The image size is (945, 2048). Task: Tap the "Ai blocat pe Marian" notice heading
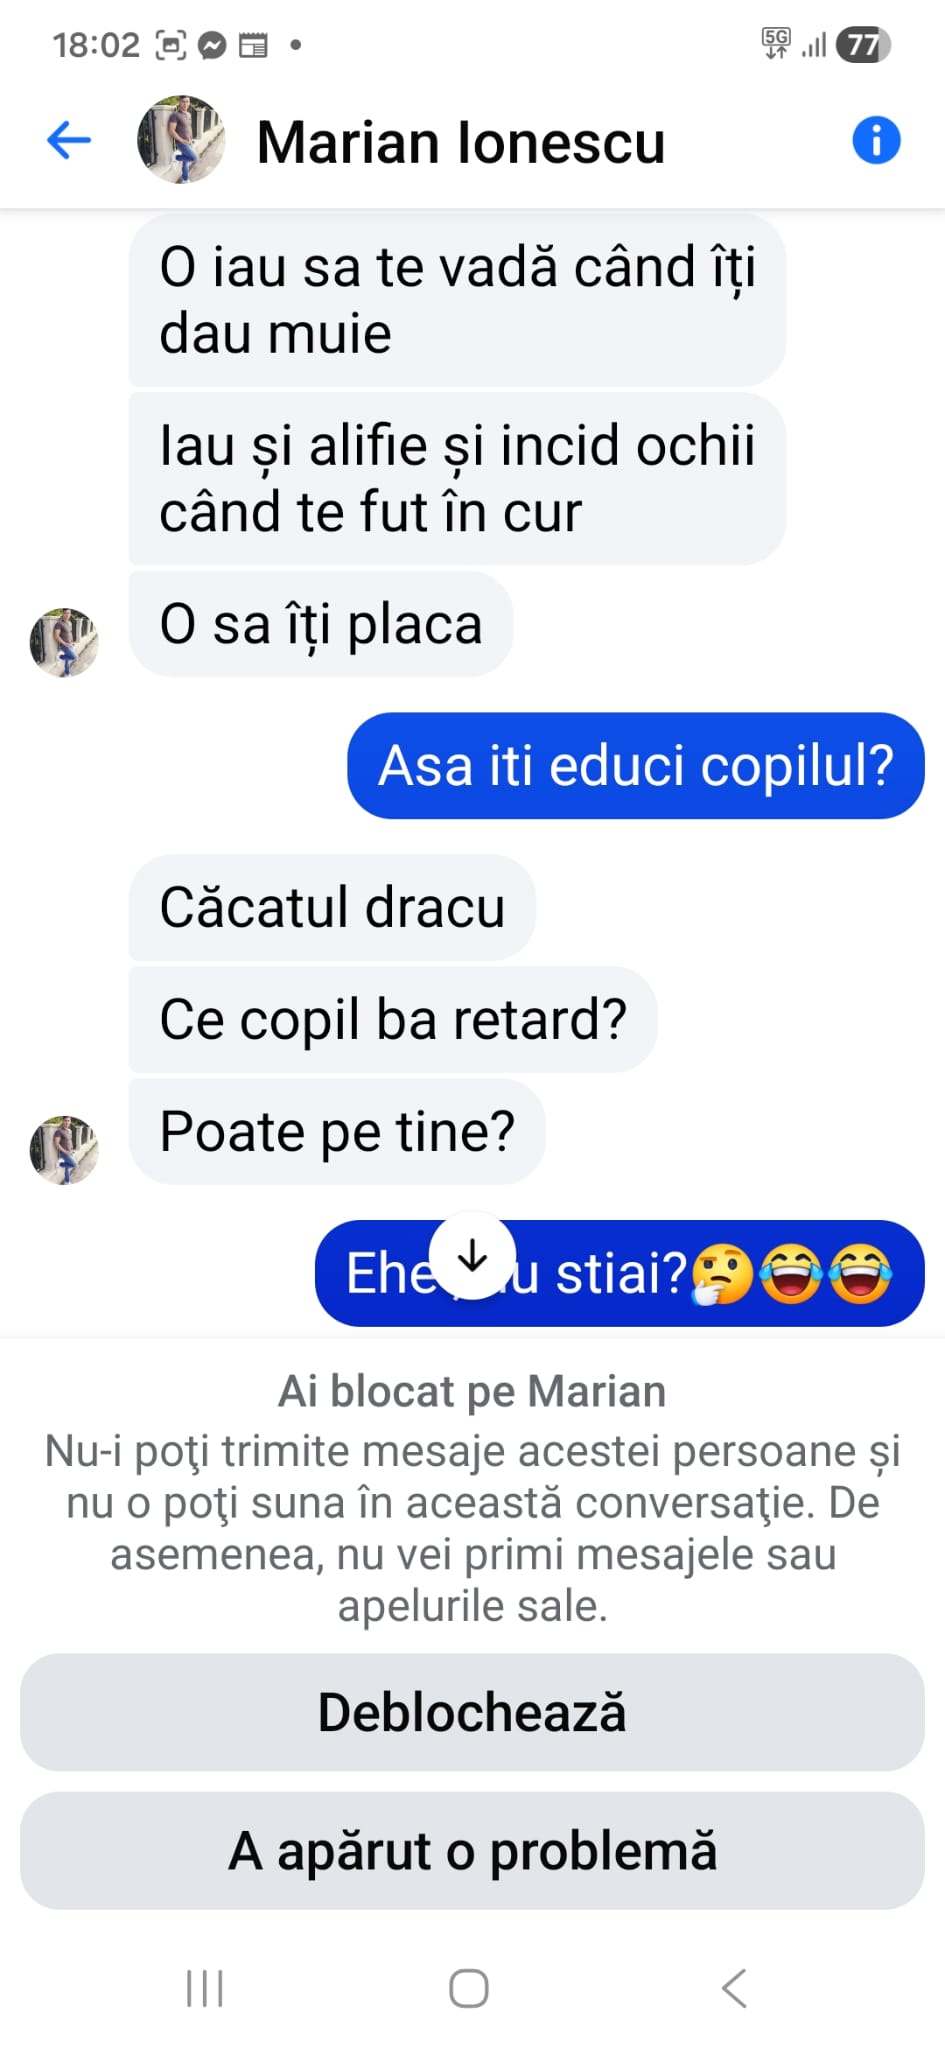(472, 1391)
